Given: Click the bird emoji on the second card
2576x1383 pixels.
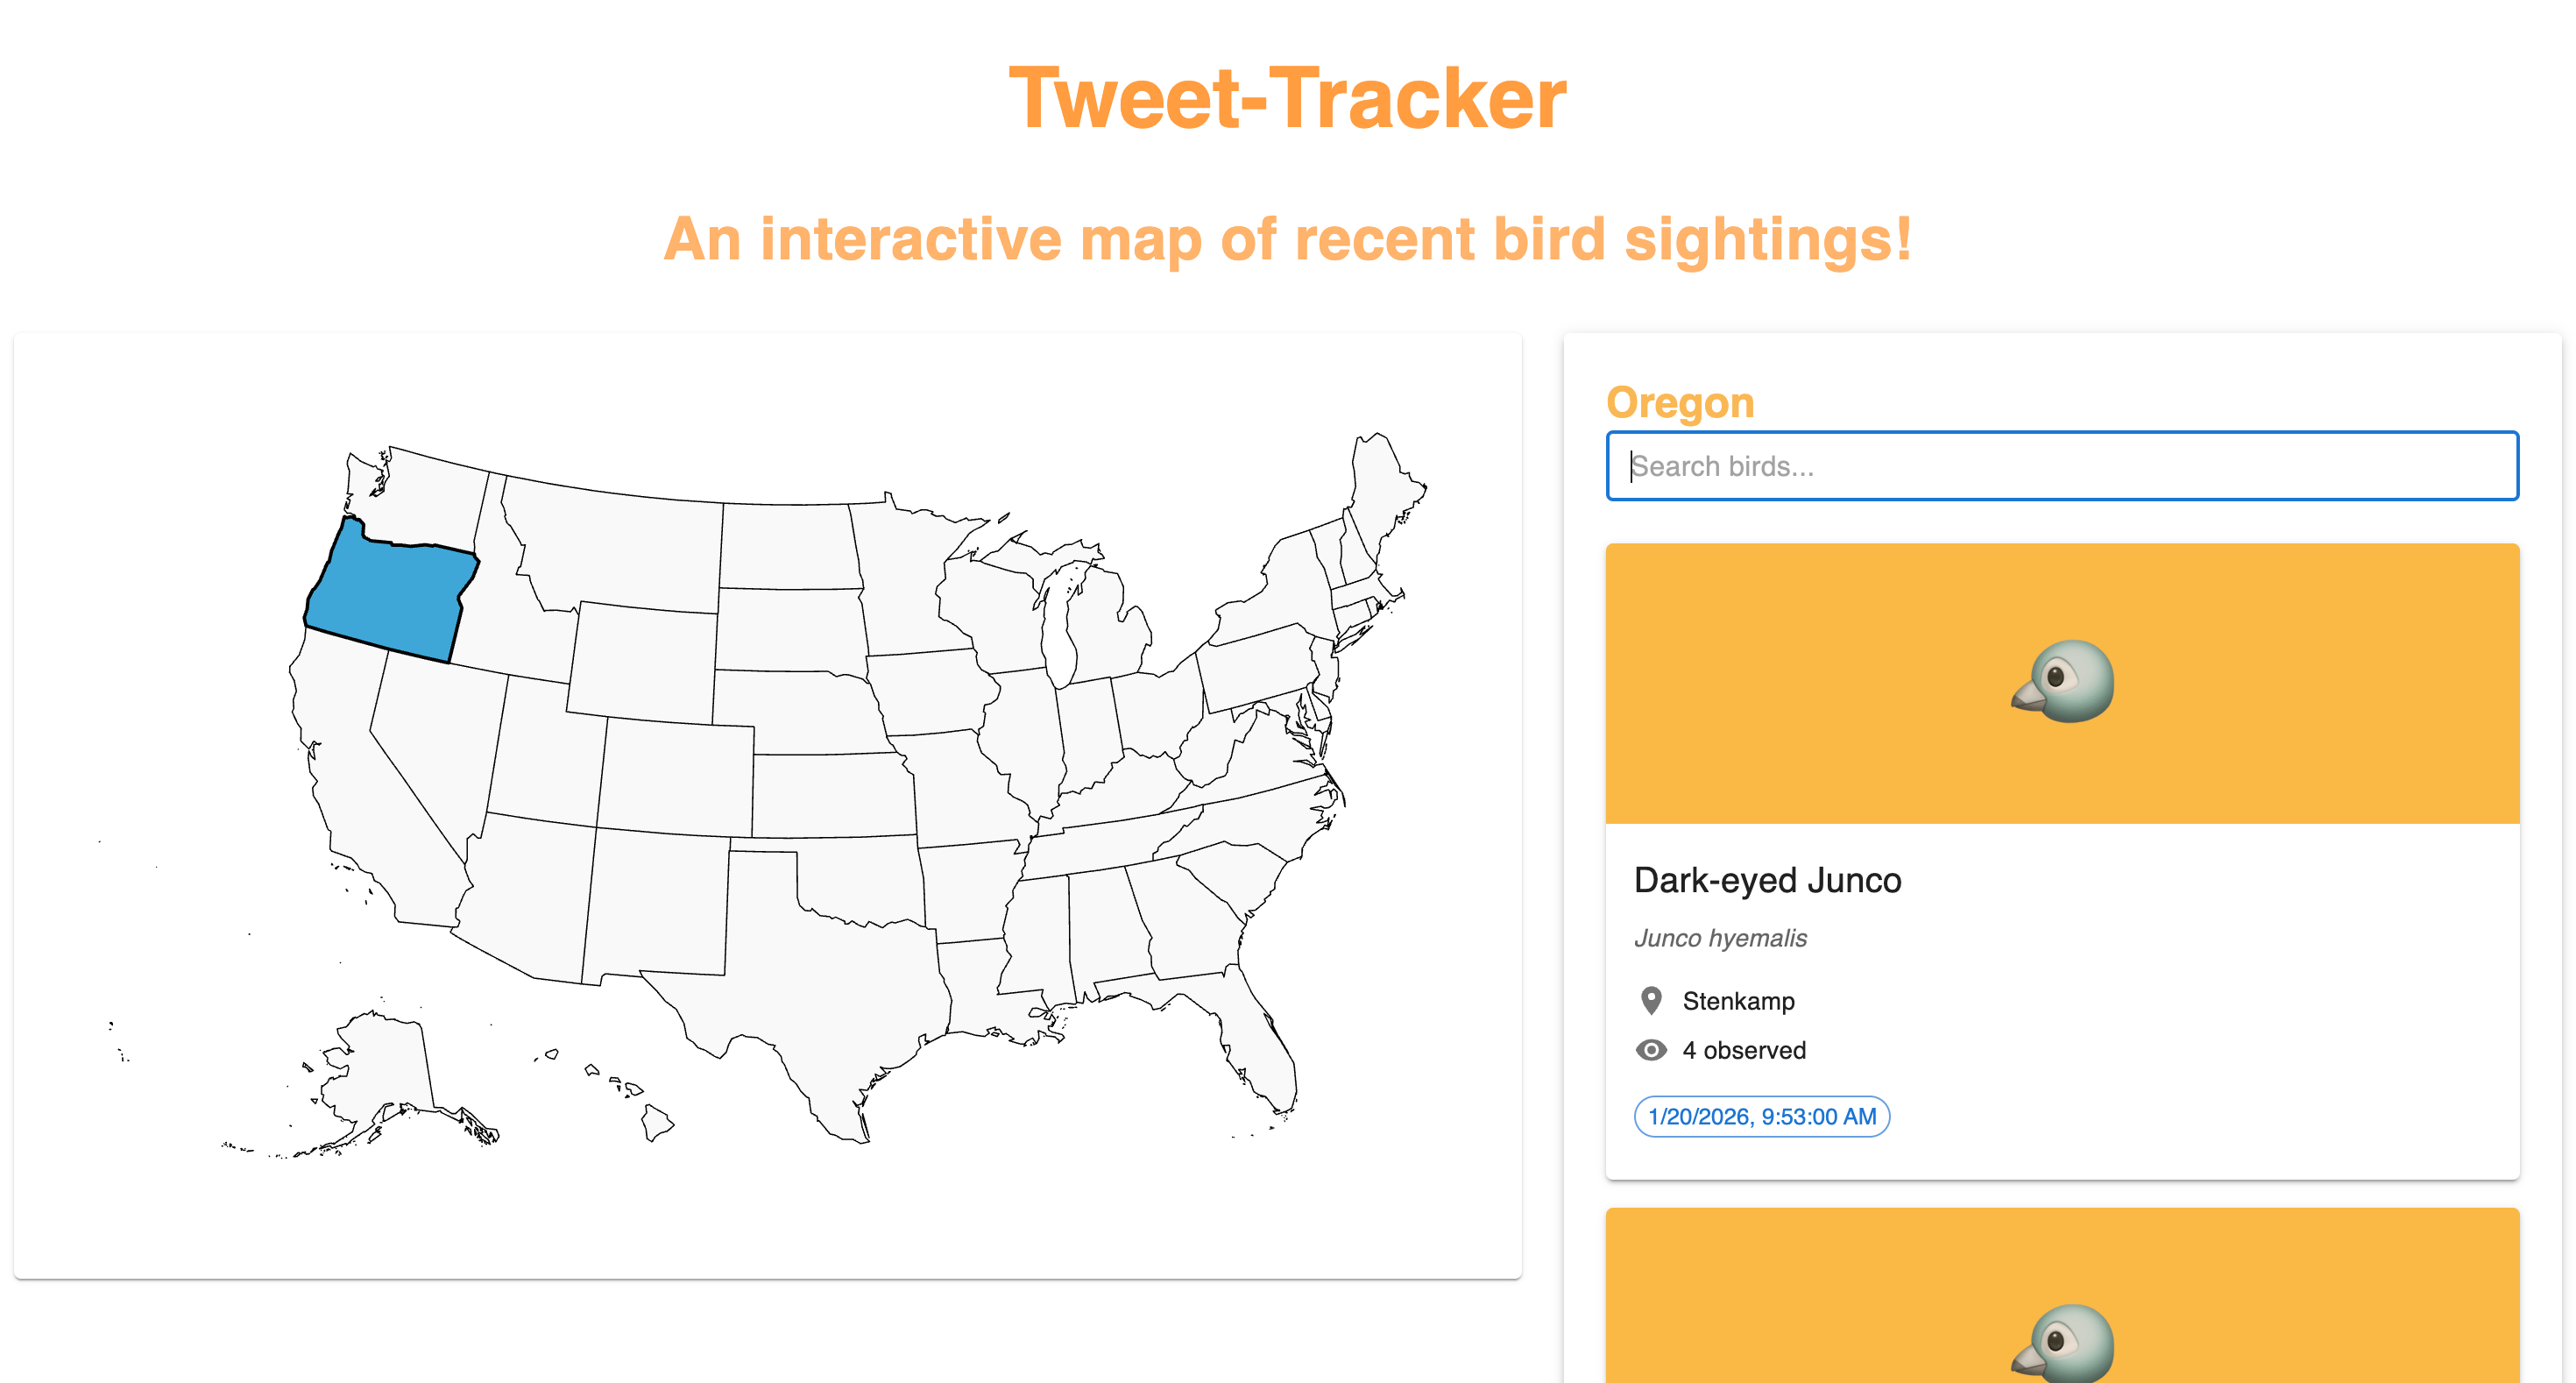Looking at the screenshot, I should 2062,1343.
